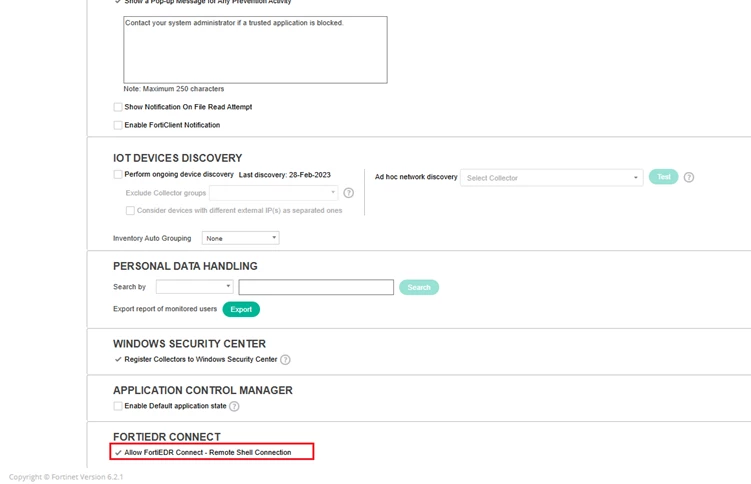Toggle Allow FortiEDR Connect Remote Shell Connection
The width and height of the screenshot is (751, 484).
point(118,452)
